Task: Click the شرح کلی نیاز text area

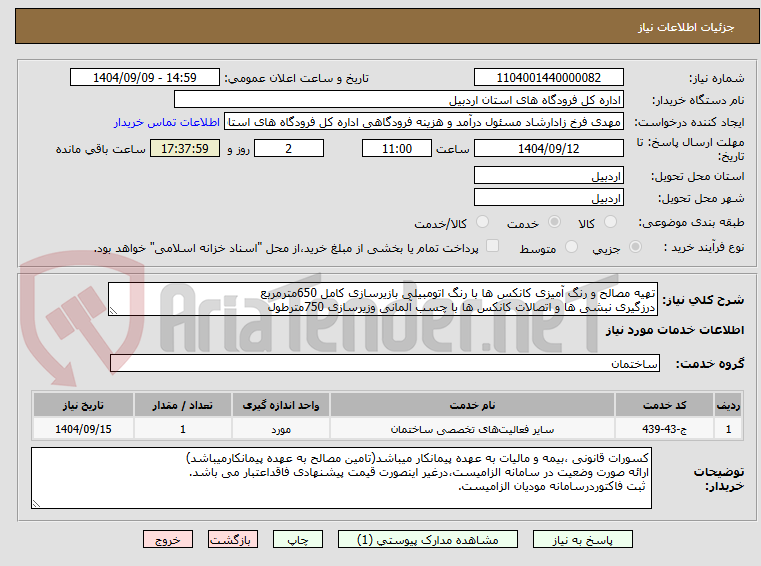Action: [383, 300]
